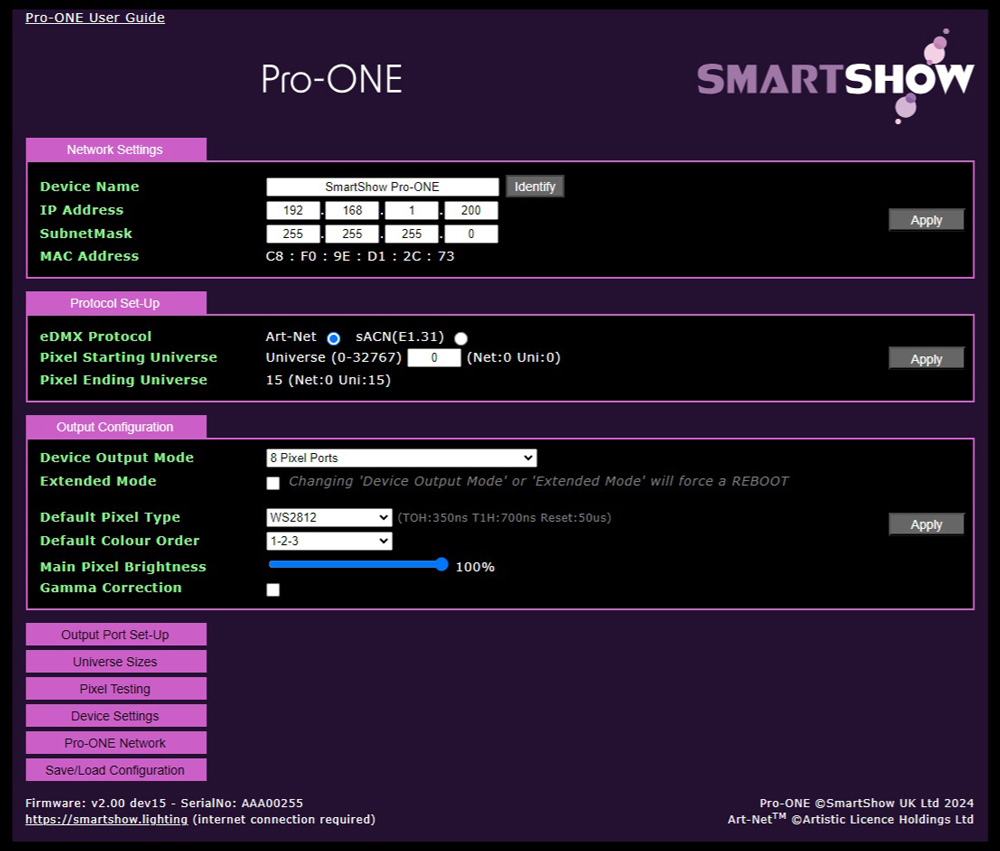This screenshot has height=851, width=1000.
Task: Click the Device Name text field
Action: [x=382, y=187]
